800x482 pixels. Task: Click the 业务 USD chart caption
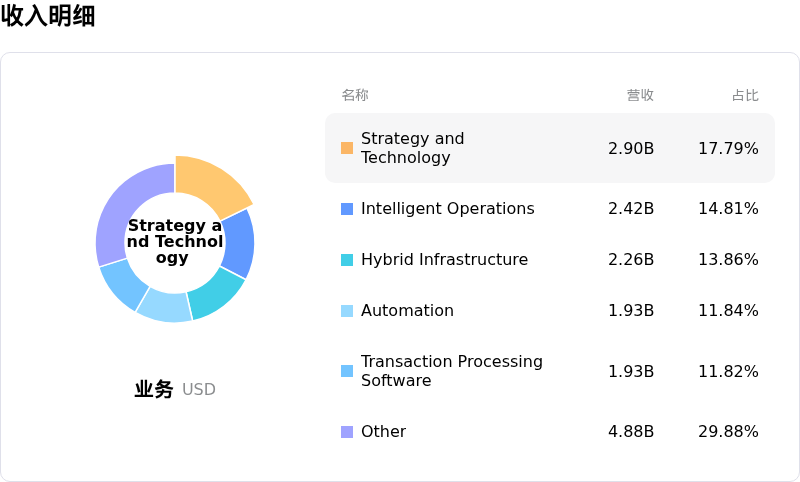[175, 389]
